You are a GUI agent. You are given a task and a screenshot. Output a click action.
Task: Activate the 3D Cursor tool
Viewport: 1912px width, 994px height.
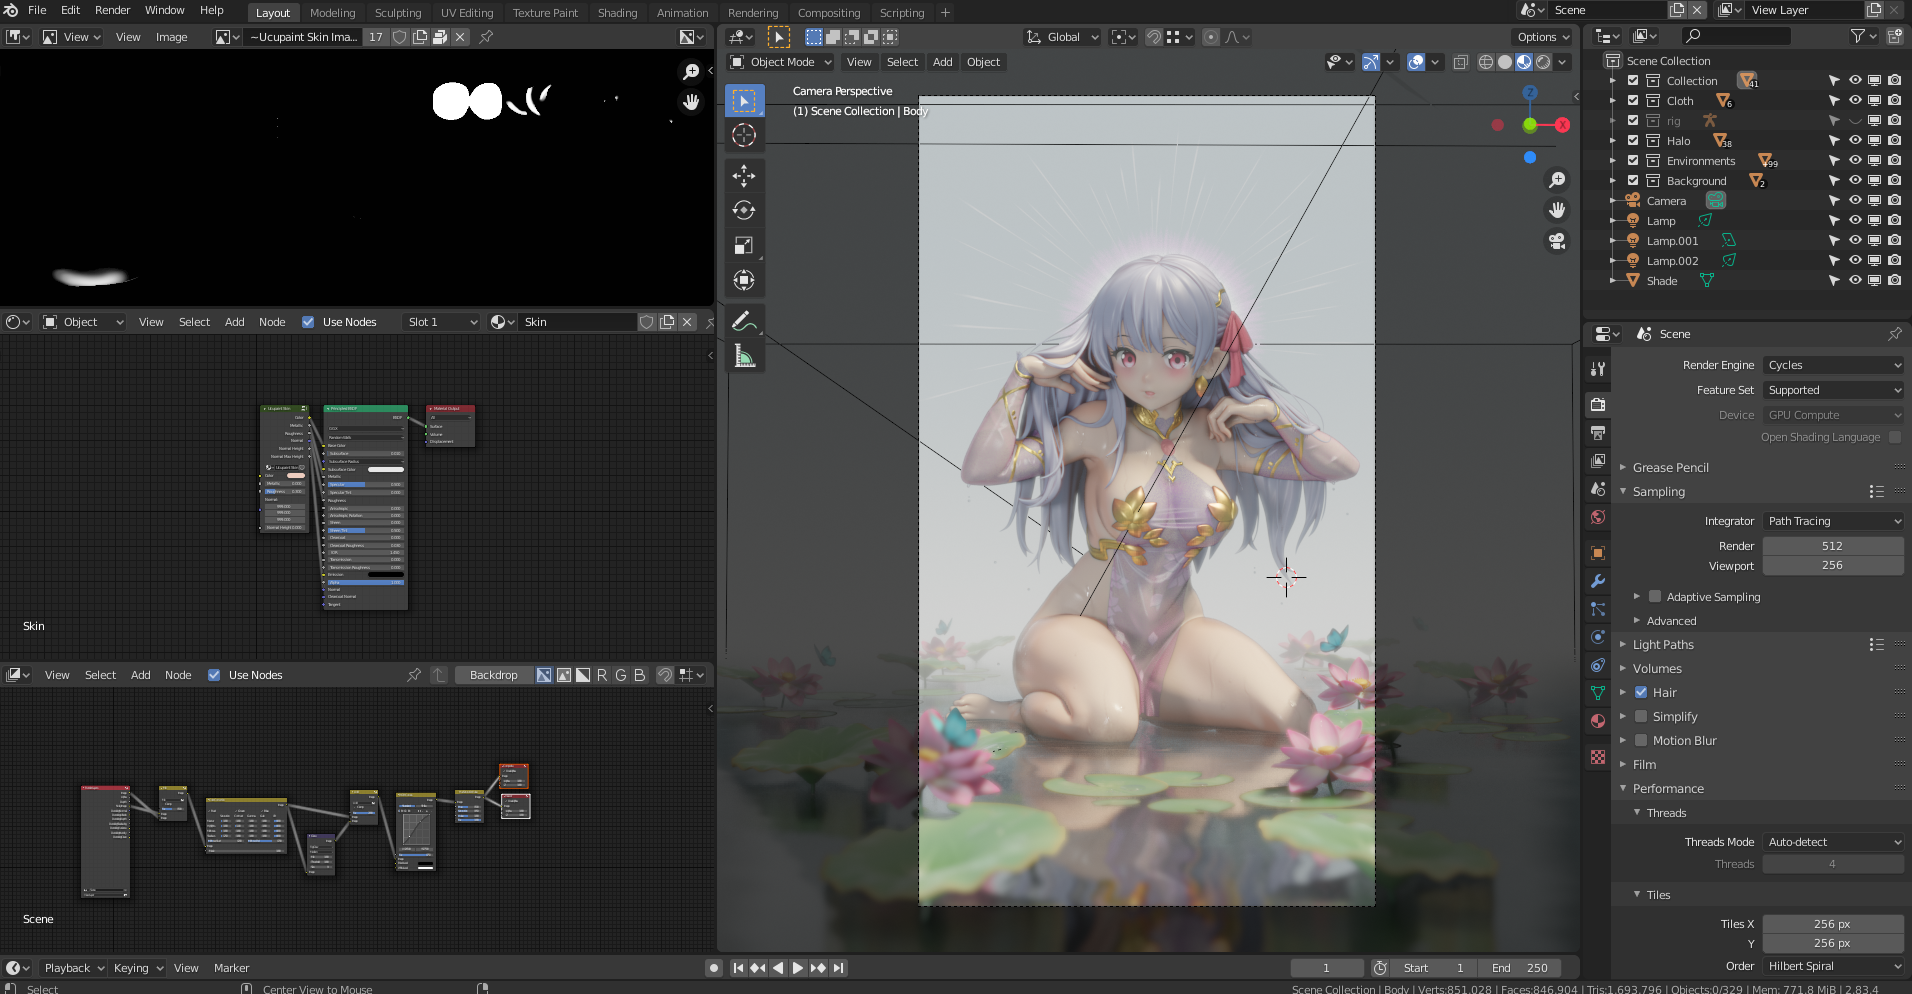pyautogui.click(x=744, y=135)
